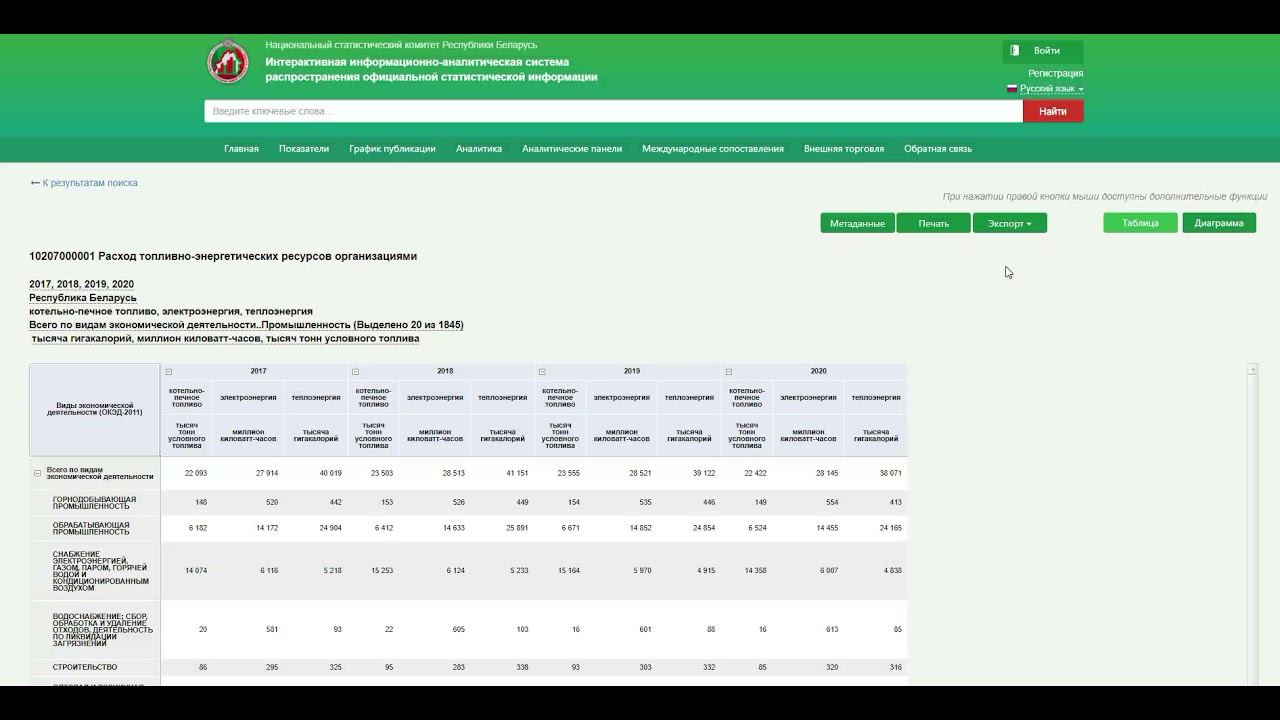Open the Русский язык language dropdown
This screenshot has width=1280, height=720.
point(1051,89)
